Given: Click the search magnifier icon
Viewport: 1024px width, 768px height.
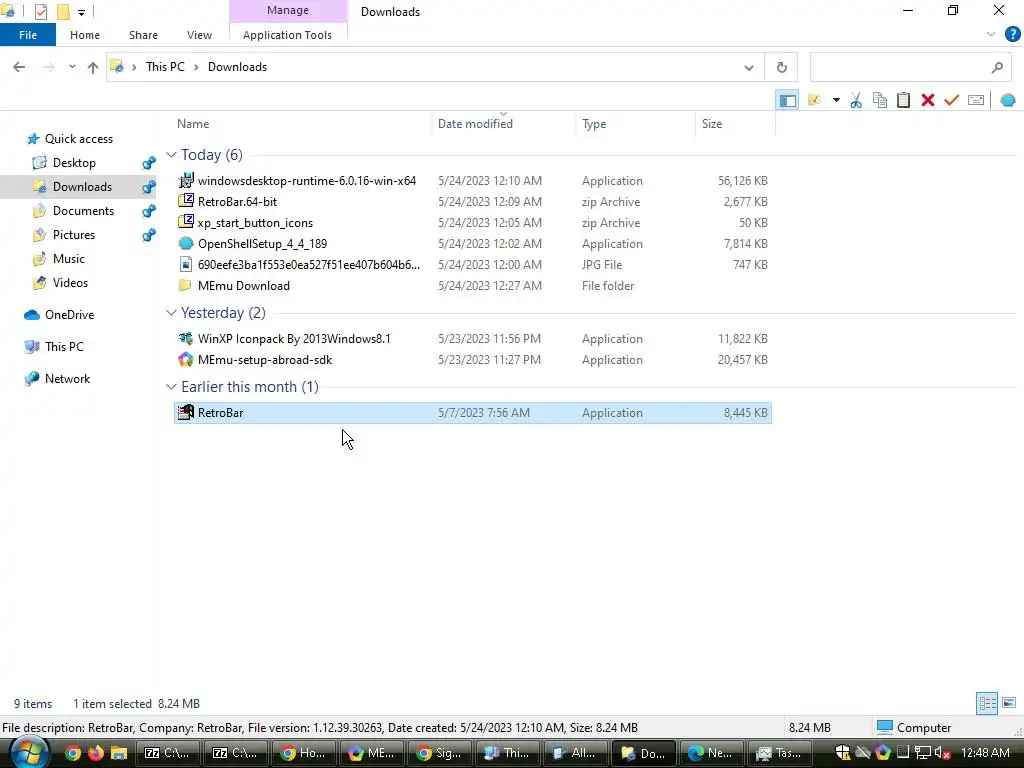Looking at the screenshot, I should coord(997,67).
